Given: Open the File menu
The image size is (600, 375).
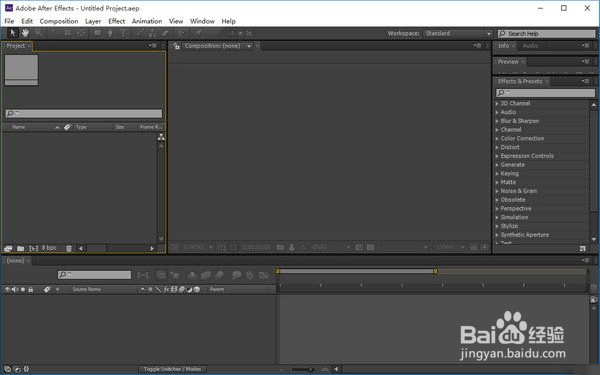Looking at the screenshot, I should coord(9,21).
